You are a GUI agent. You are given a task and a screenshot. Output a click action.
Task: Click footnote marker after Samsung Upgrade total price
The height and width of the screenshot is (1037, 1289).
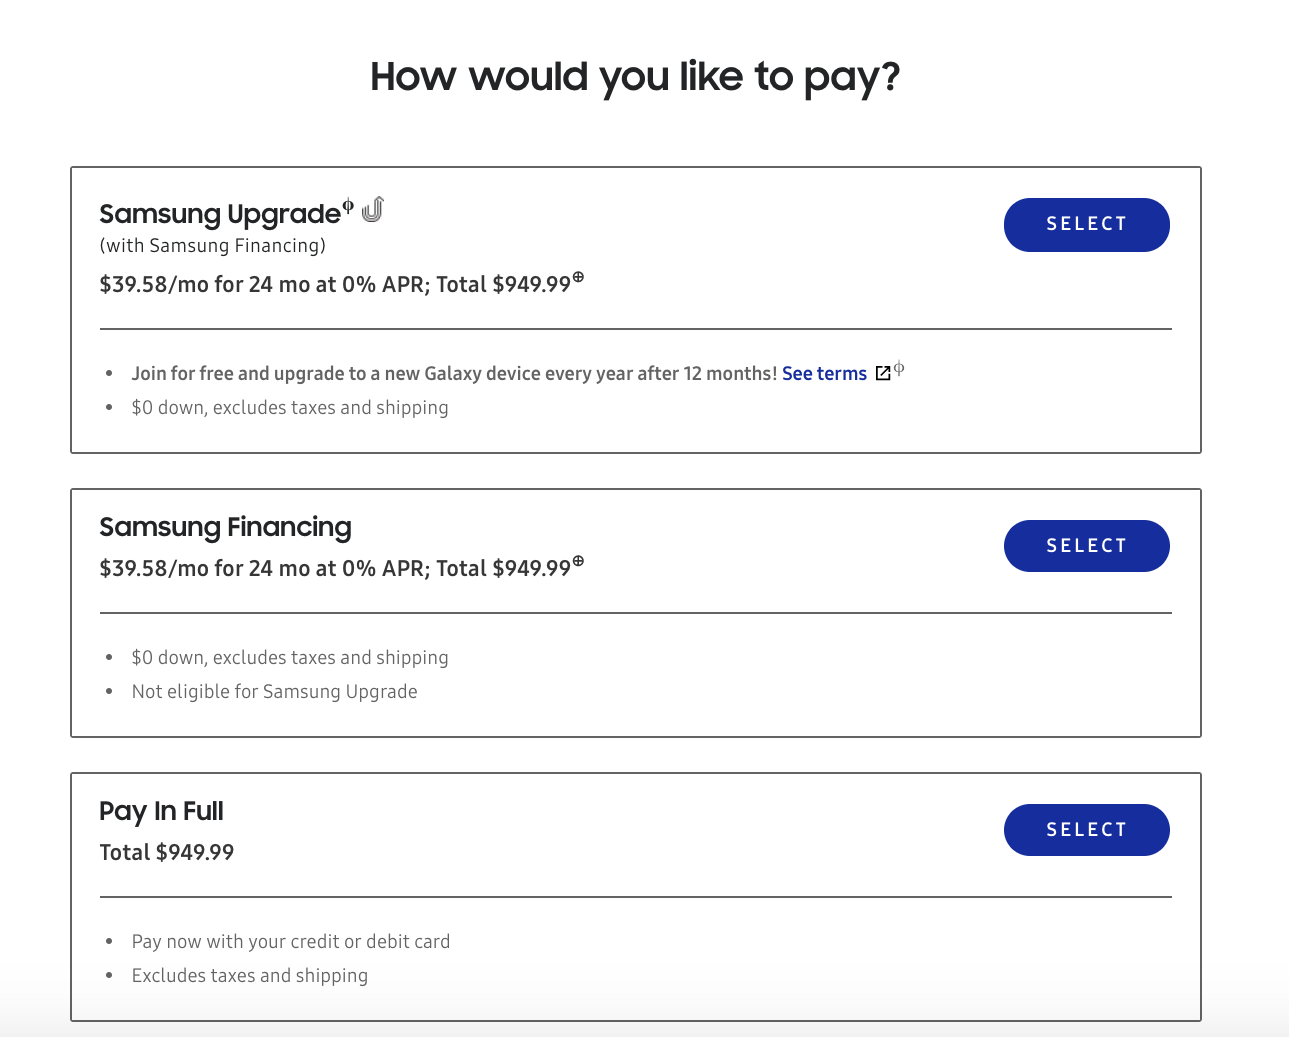[578, 278]
